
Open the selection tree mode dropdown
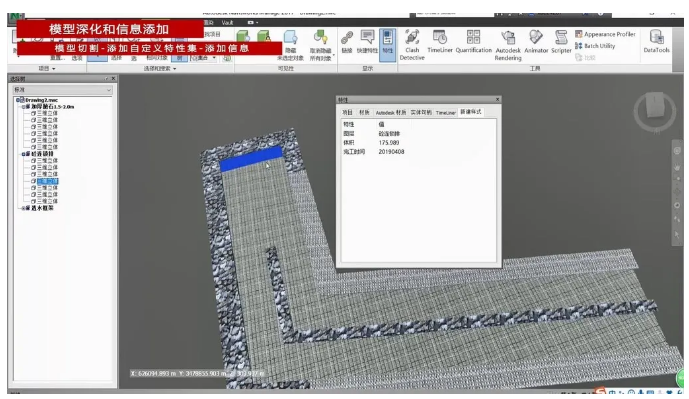coord(62,90)
